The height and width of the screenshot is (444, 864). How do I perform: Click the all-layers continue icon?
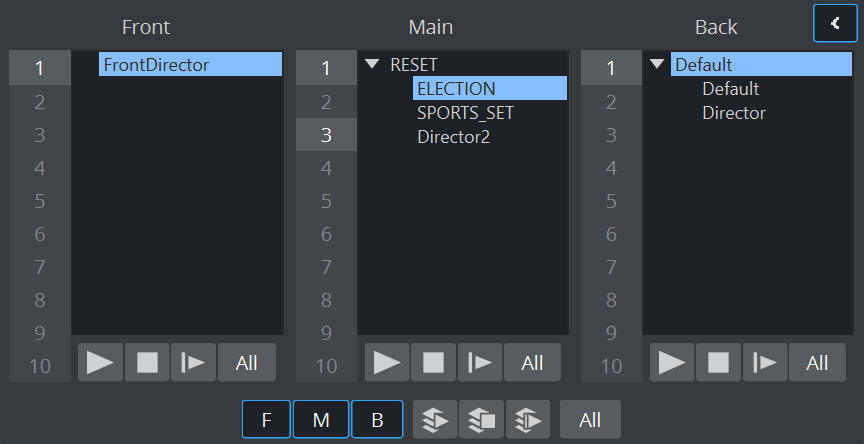[527, 420]
